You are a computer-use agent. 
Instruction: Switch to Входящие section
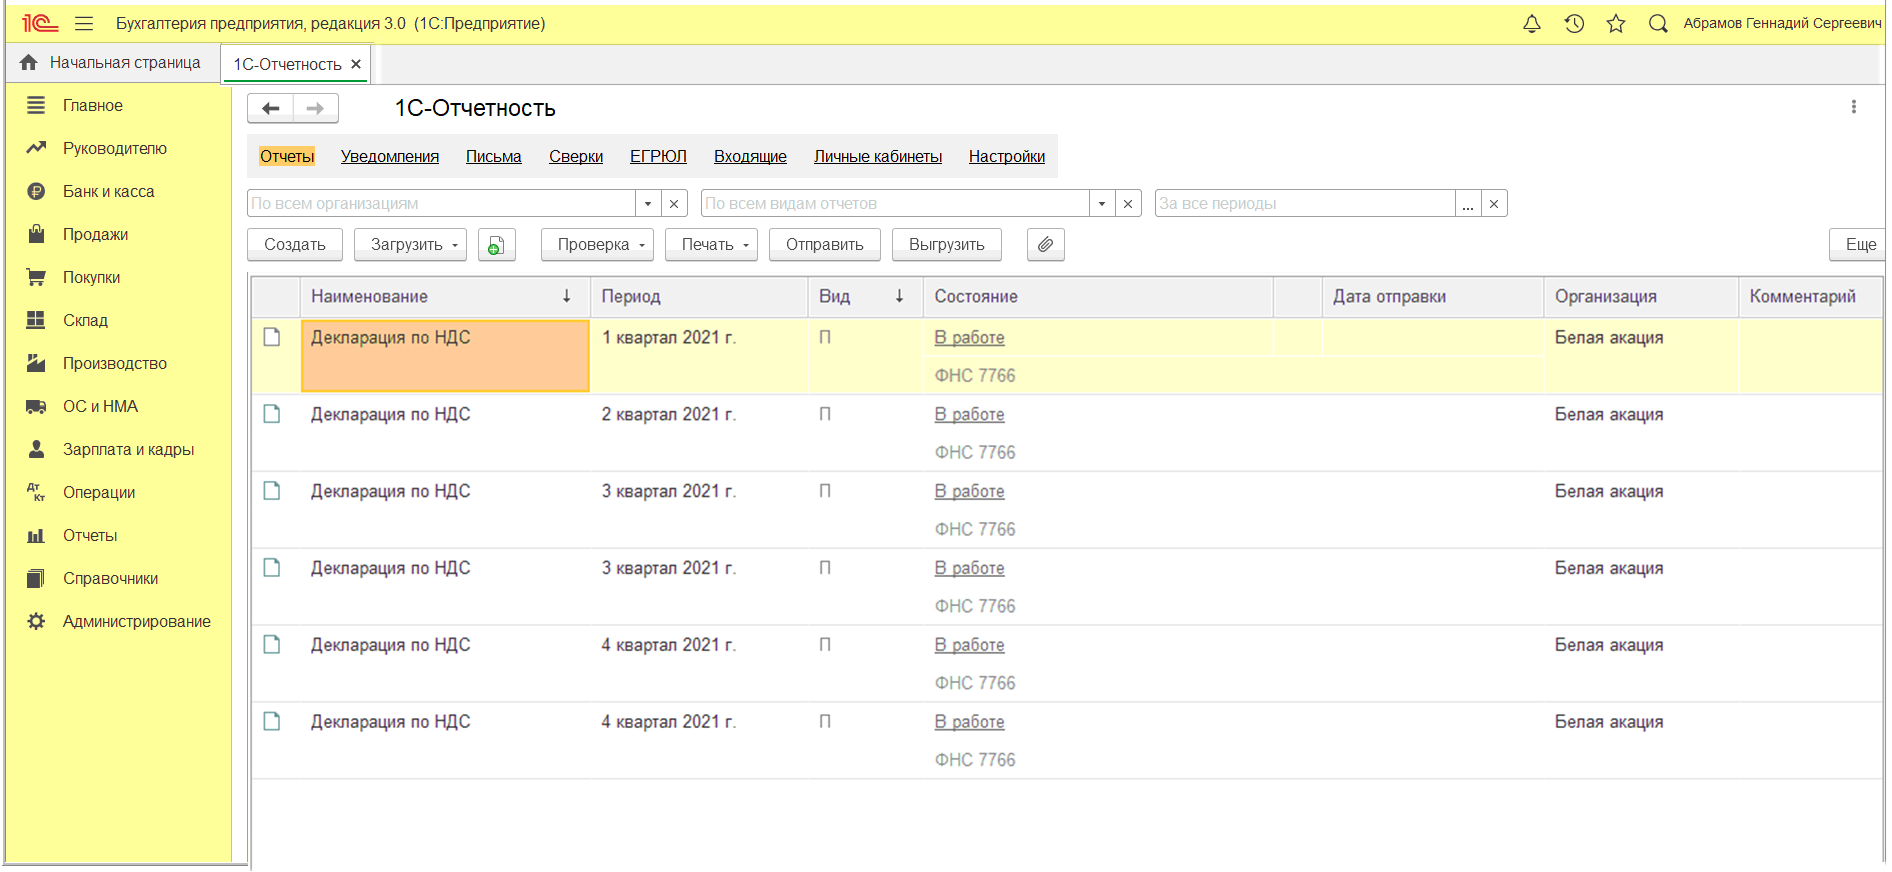750,156
